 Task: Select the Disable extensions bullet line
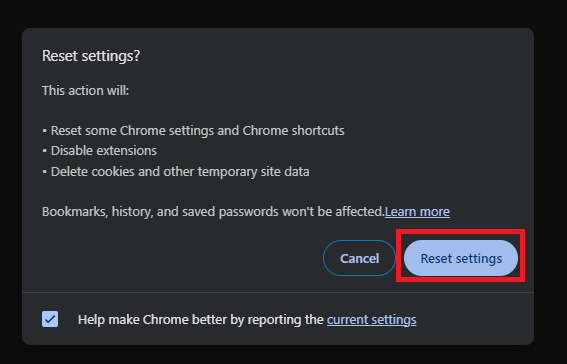click(x=99, y=151)
